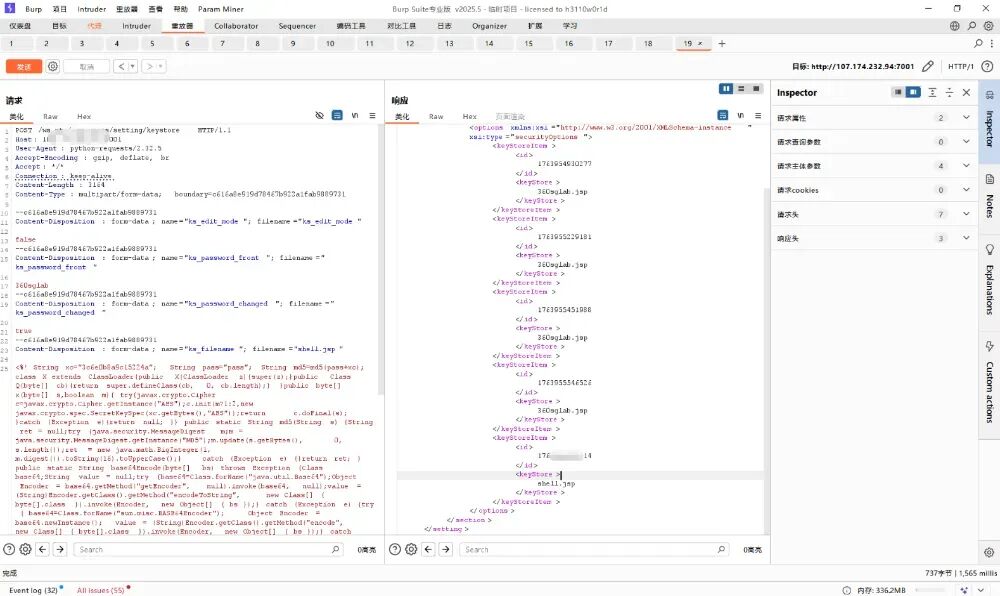Expand the request attributes section with count 2
This screenshot has width=1000, height=596.
point(874,118)
